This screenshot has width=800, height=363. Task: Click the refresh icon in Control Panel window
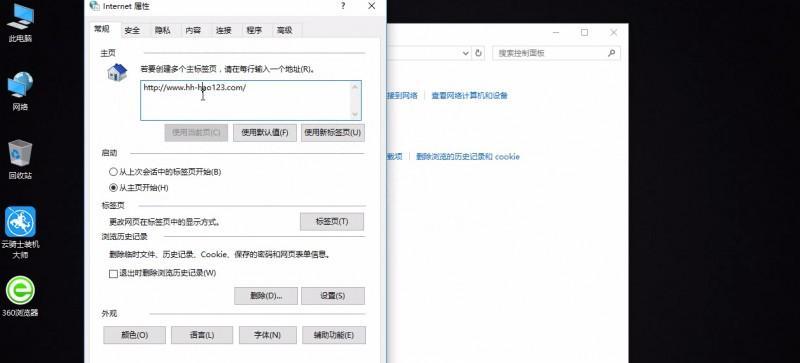[x=478, y=53]
